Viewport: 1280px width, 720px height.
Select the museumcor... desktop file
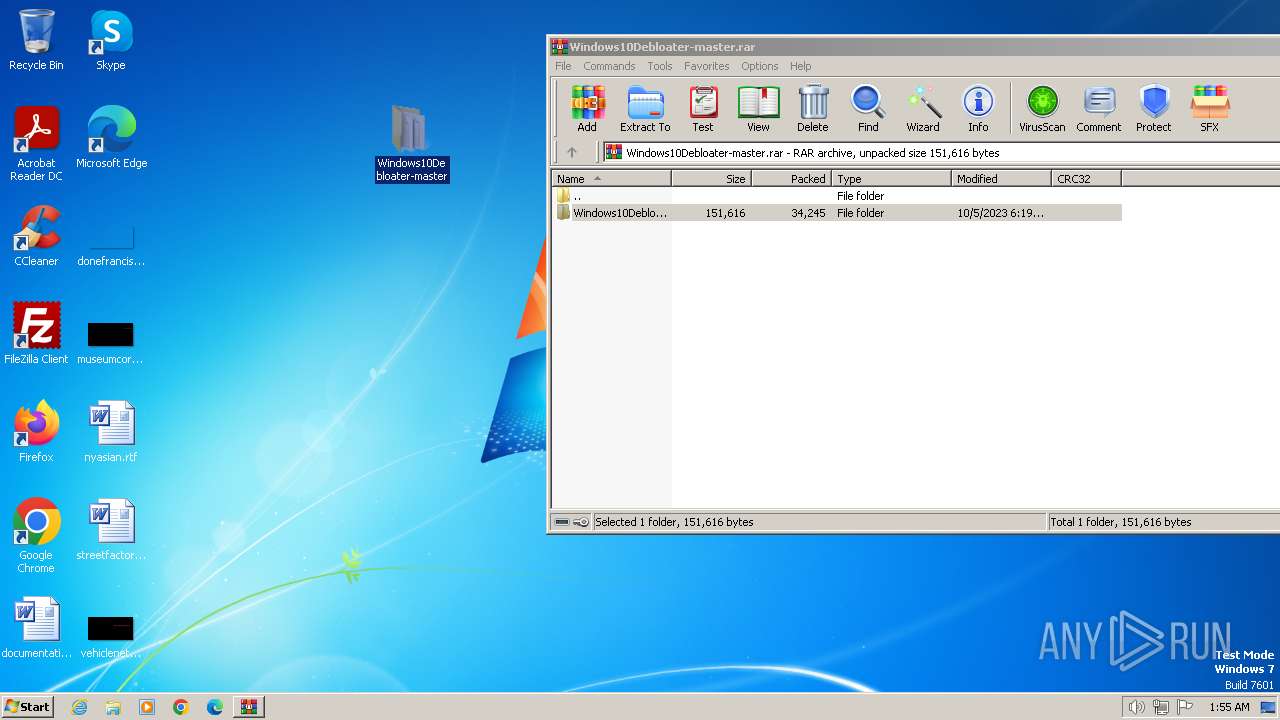[x=111, y=342]
